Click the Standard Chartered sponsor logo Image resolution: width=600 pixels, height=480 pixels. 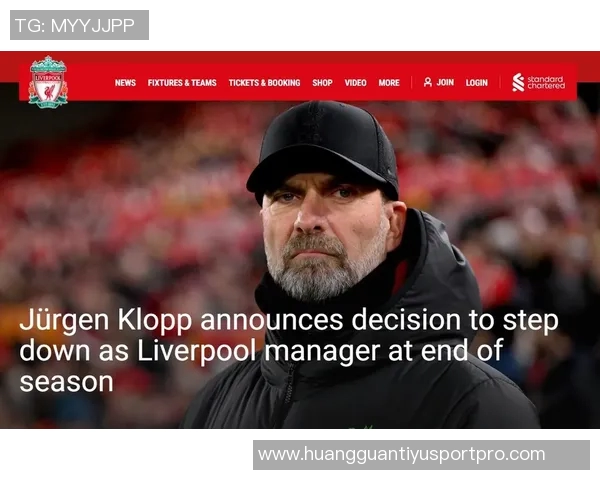point(538,82)
